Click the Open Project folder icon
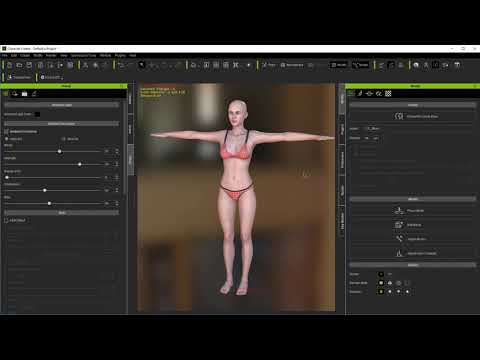The height and width of the screenshot is (360, 480). (x=19, y=65)
